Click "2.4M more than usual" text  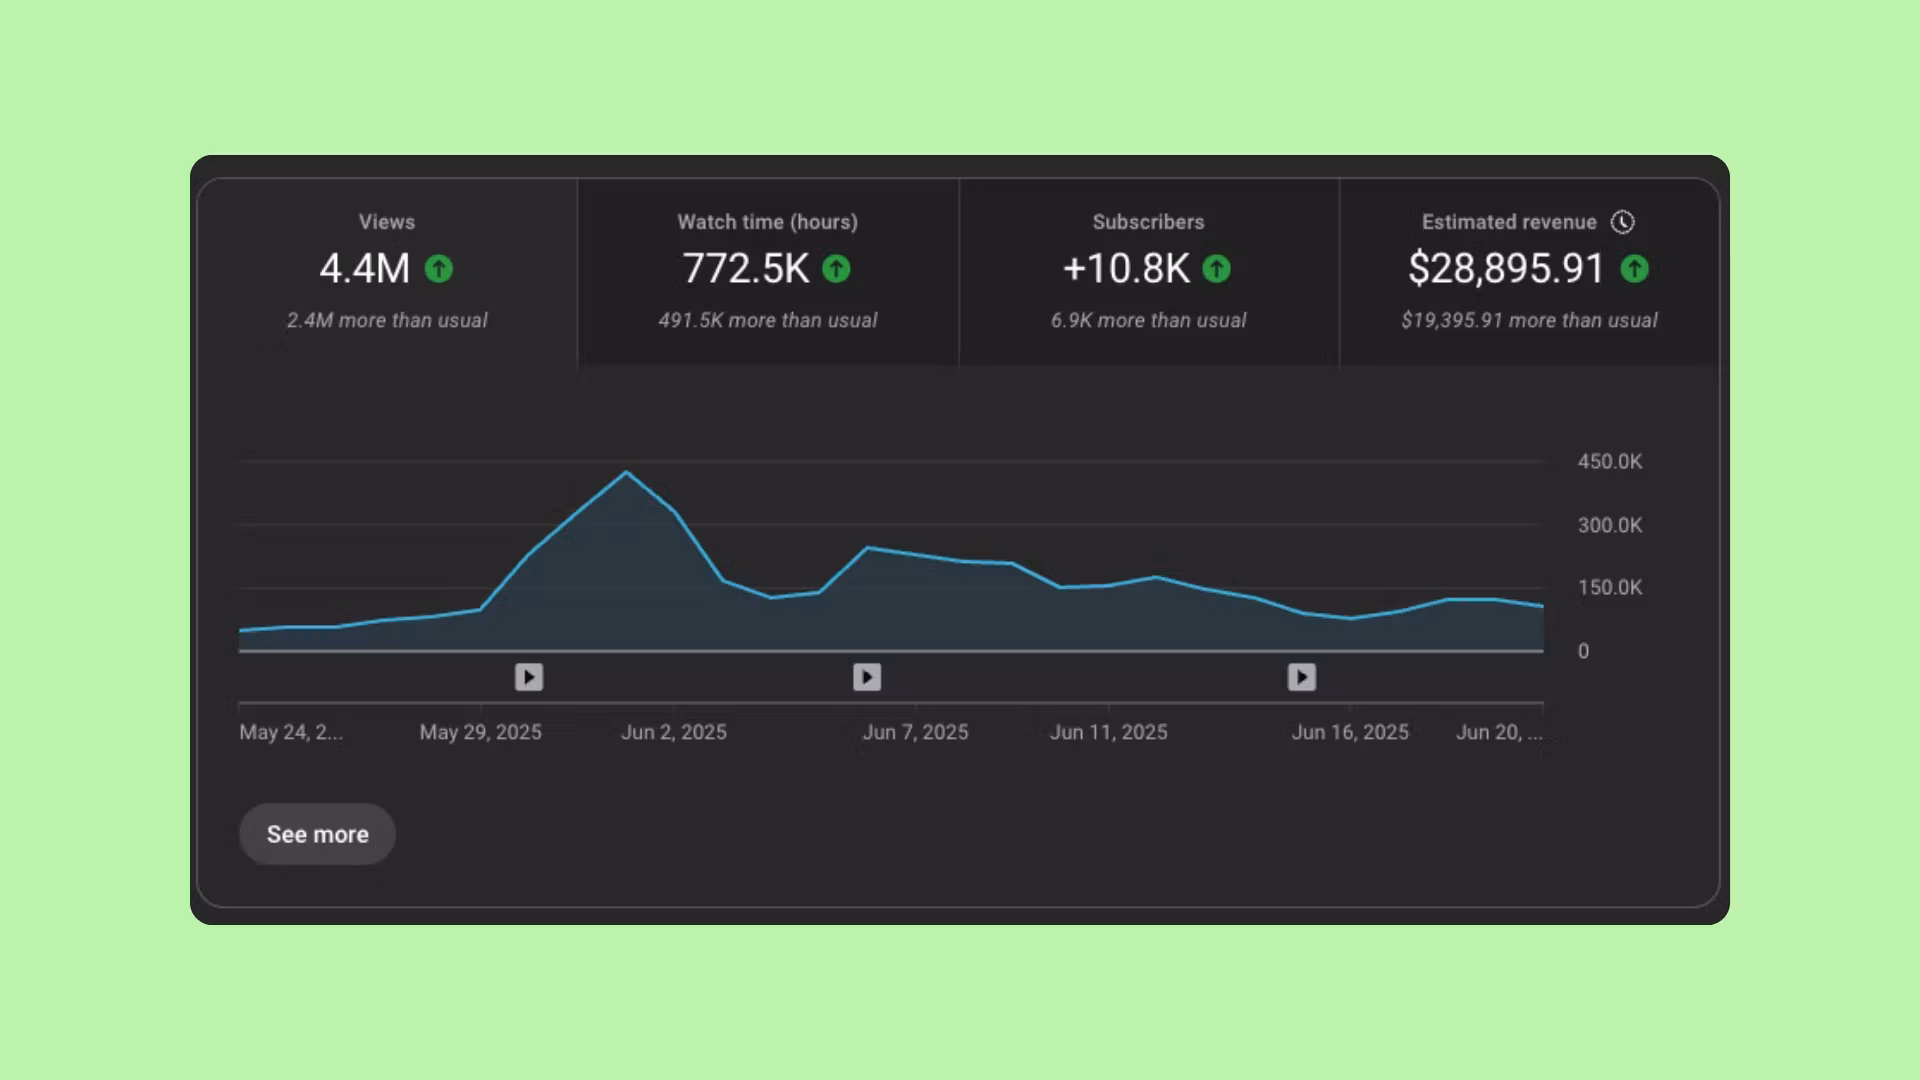click(x=387, y=320)
